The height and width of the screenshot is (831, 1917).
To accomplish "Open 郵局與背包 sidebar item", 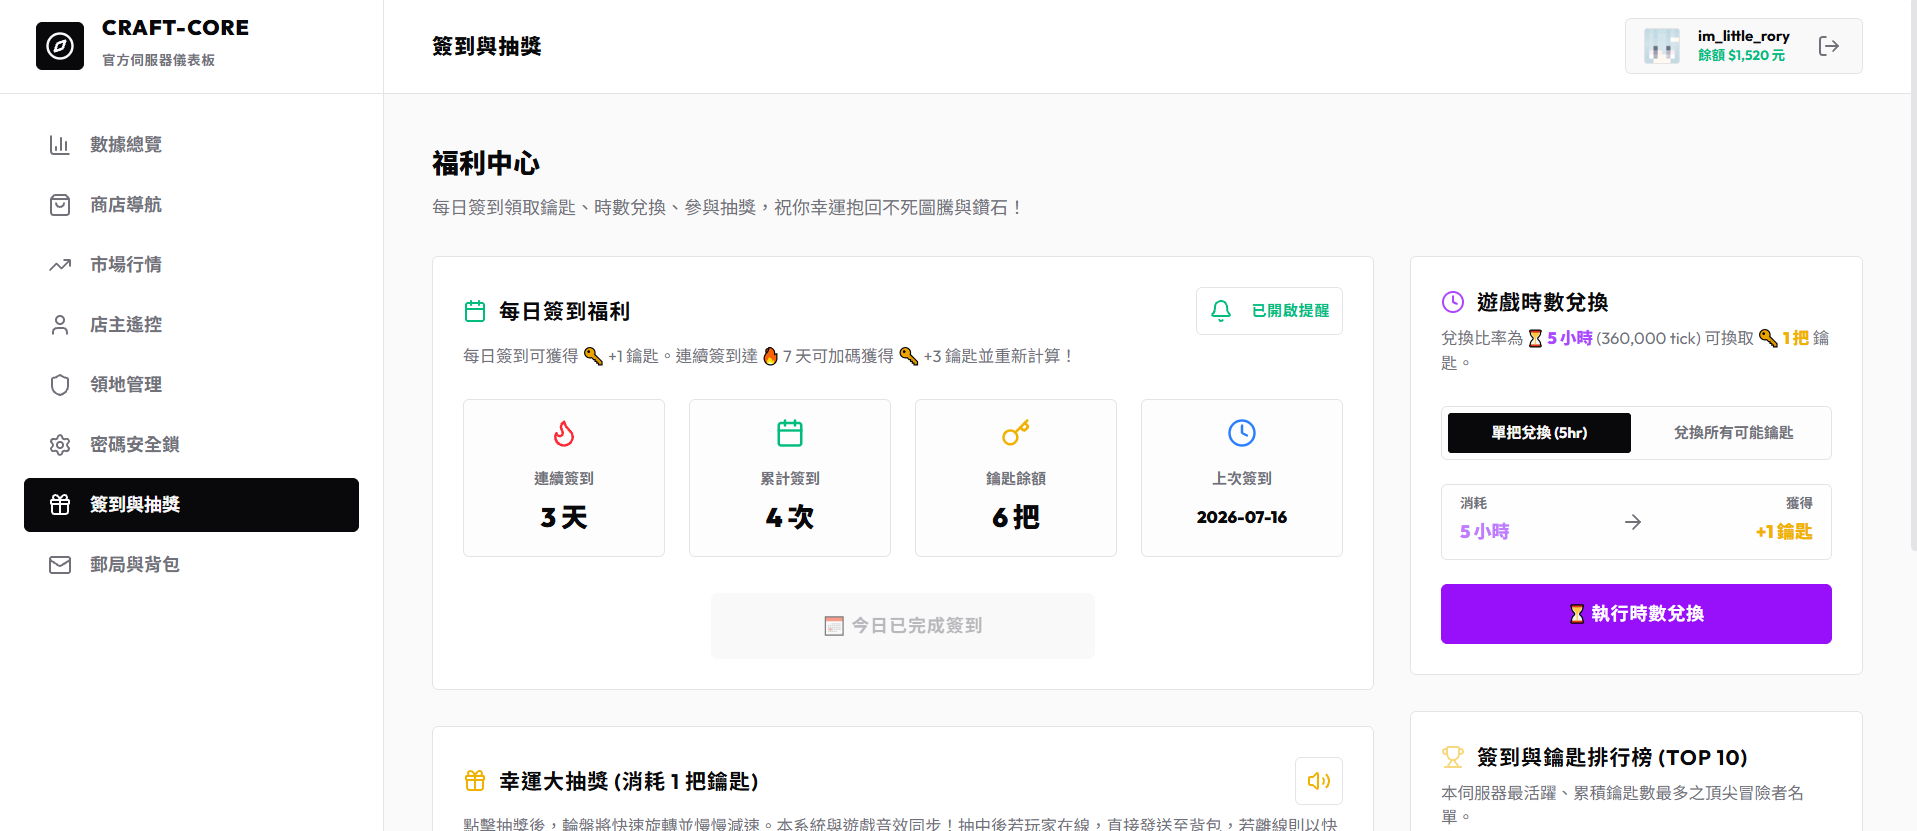I will [x=191, y=565].
